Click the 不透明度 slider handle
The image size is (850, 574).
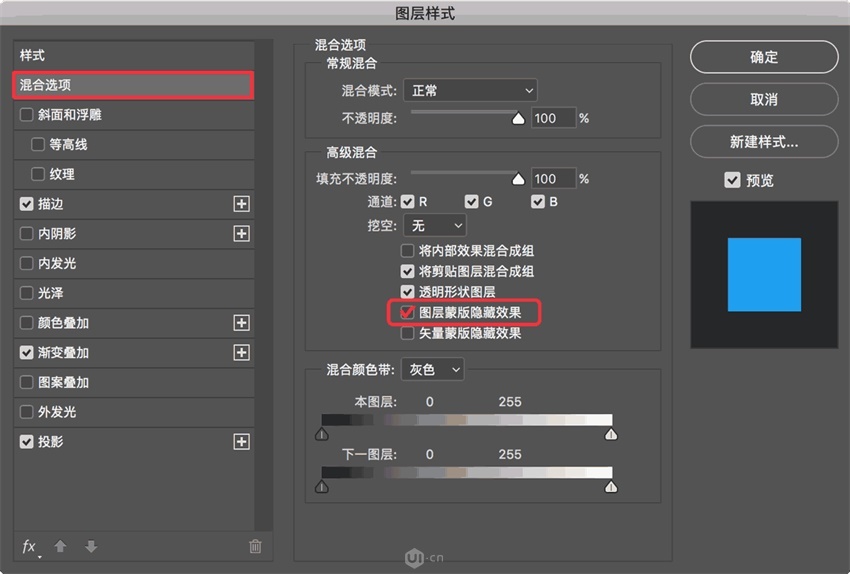point(518,117)
